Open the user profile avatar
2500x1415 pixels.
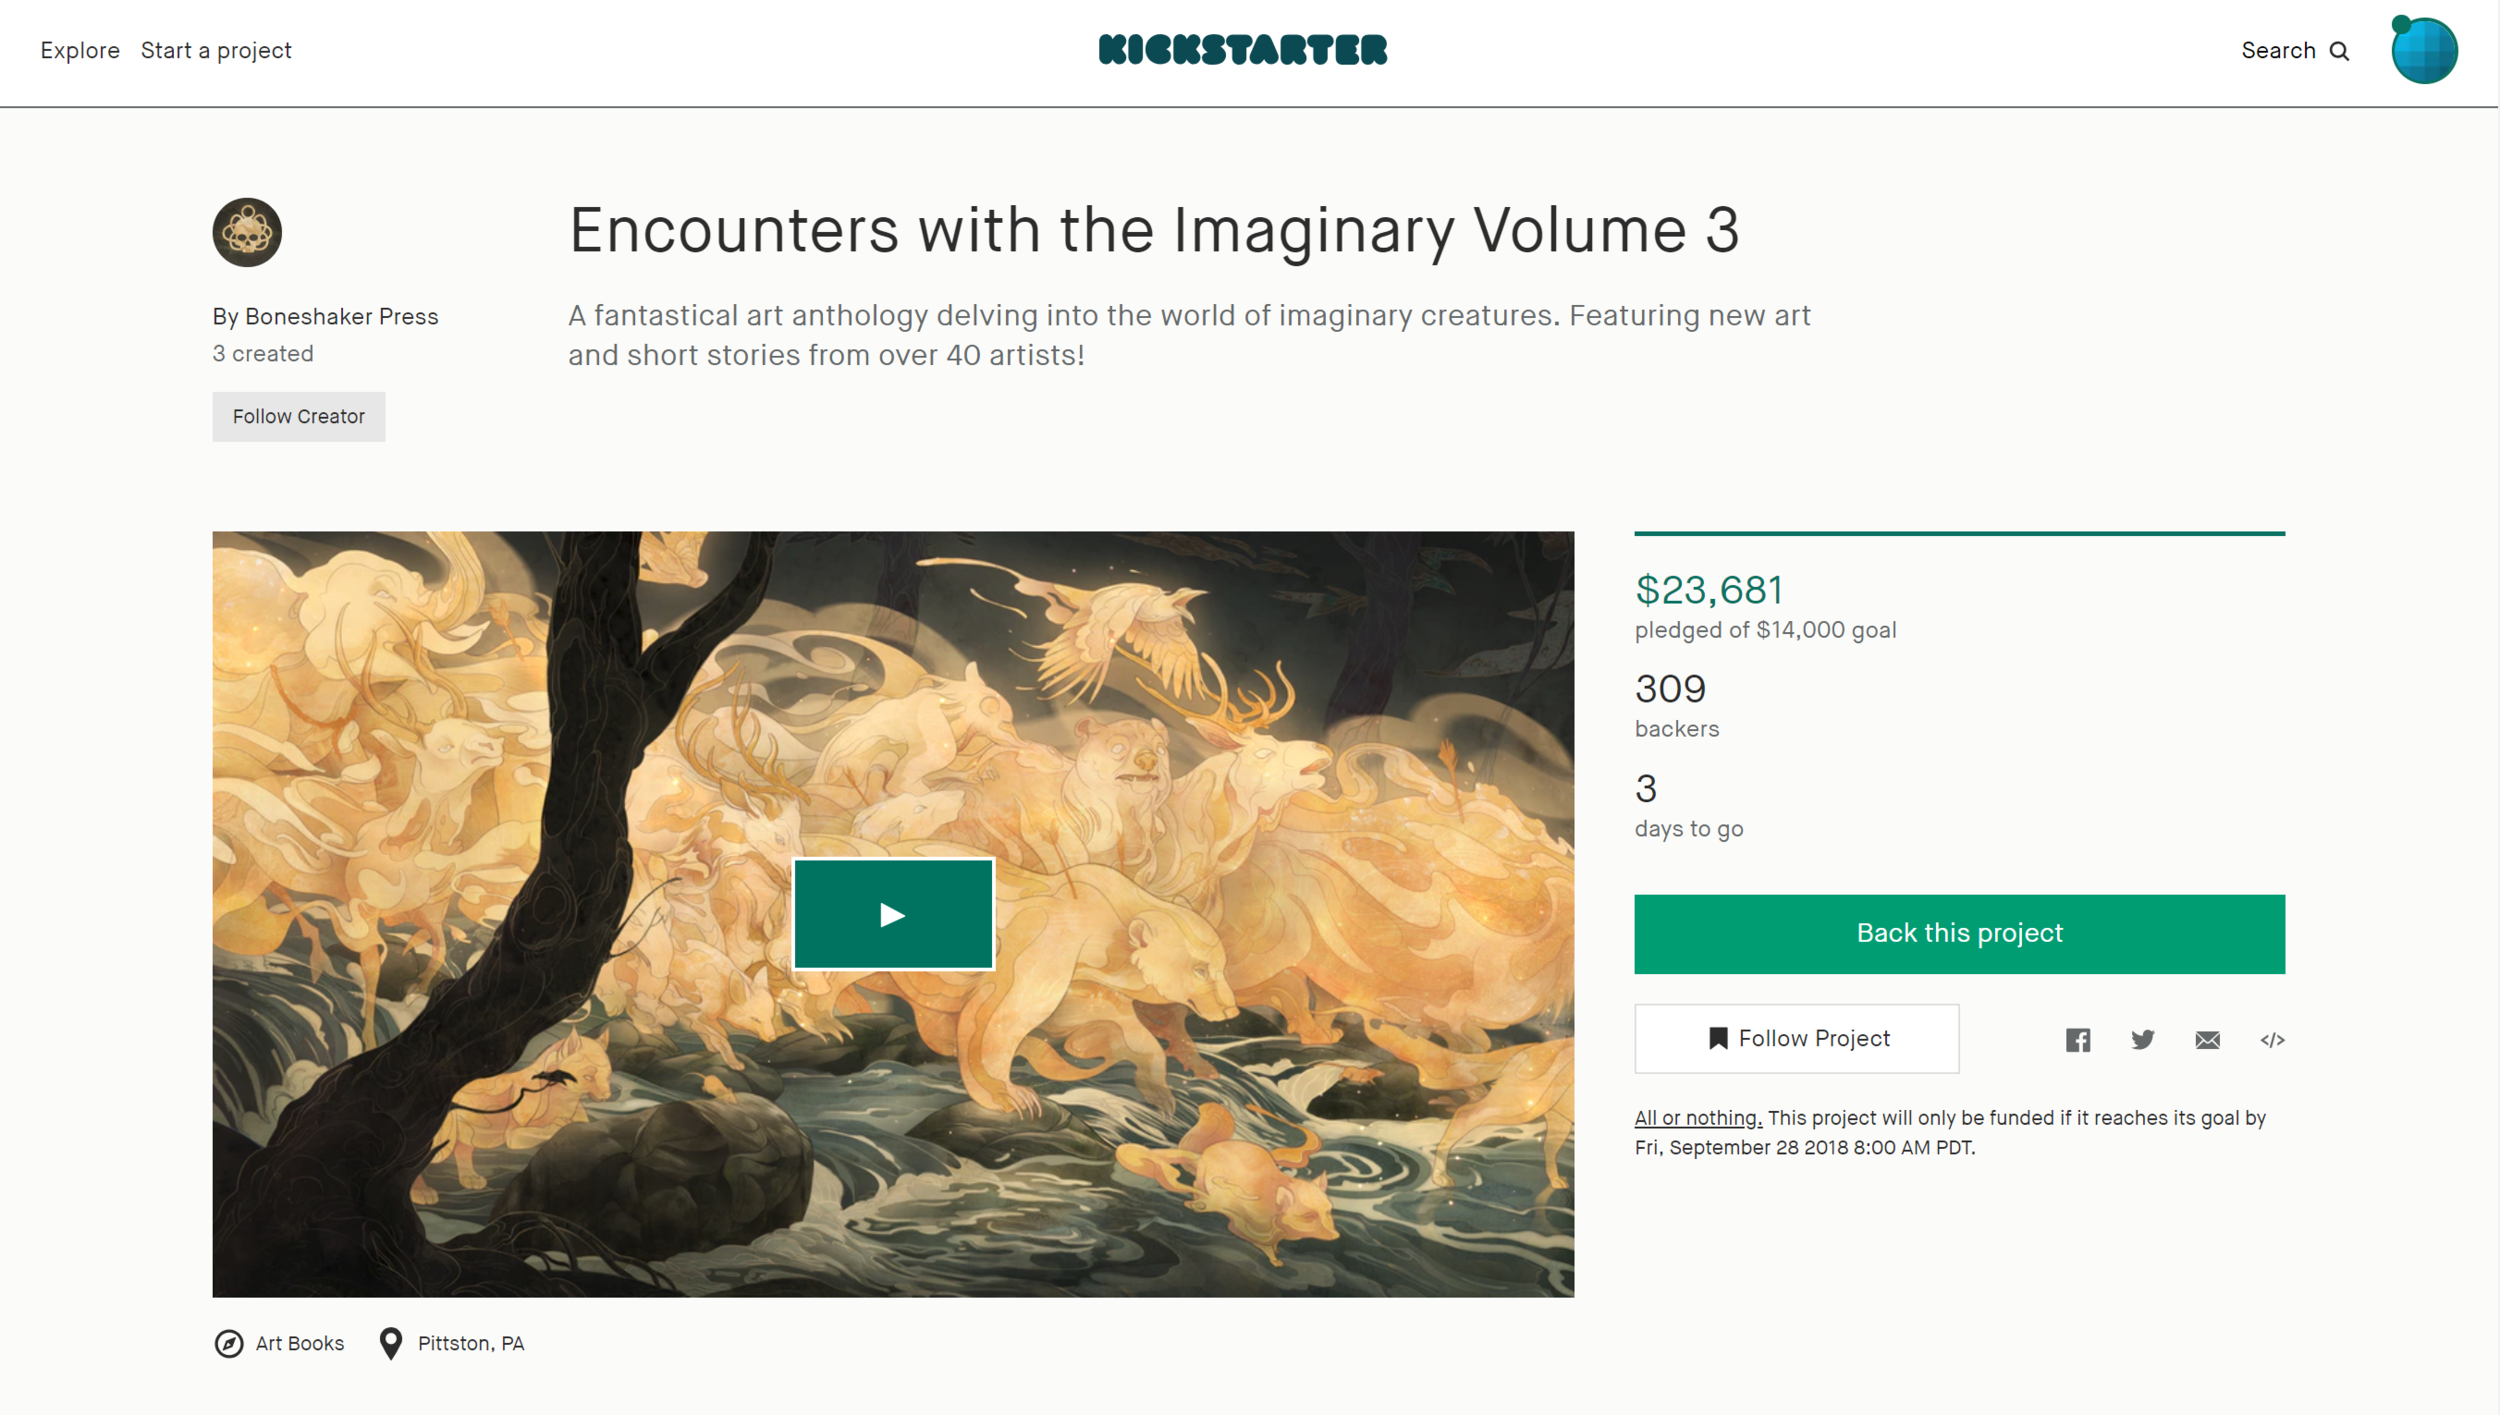click(2424, 49)
